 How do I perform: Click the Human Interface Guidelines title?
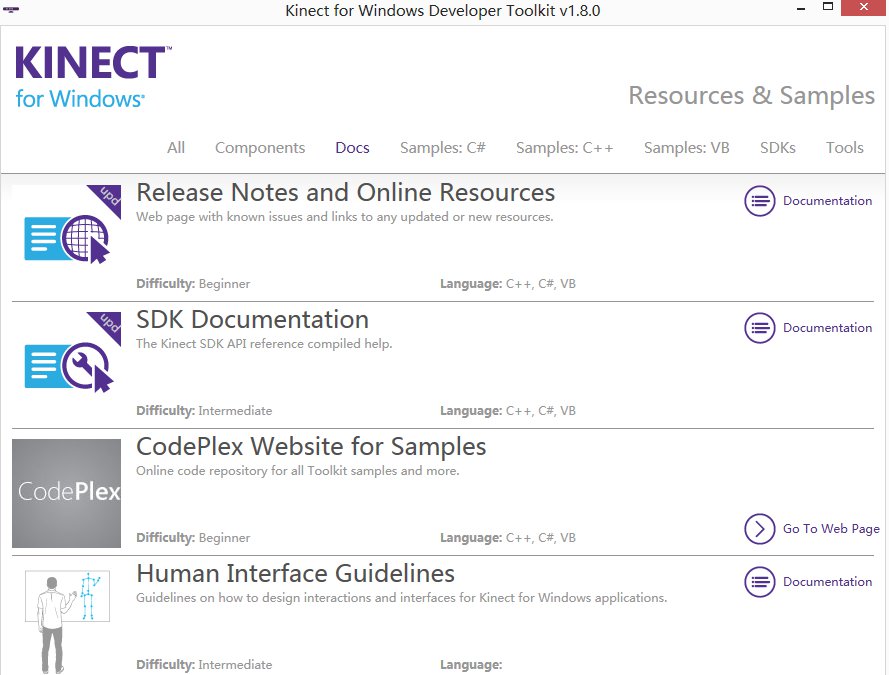click(295, 574)
